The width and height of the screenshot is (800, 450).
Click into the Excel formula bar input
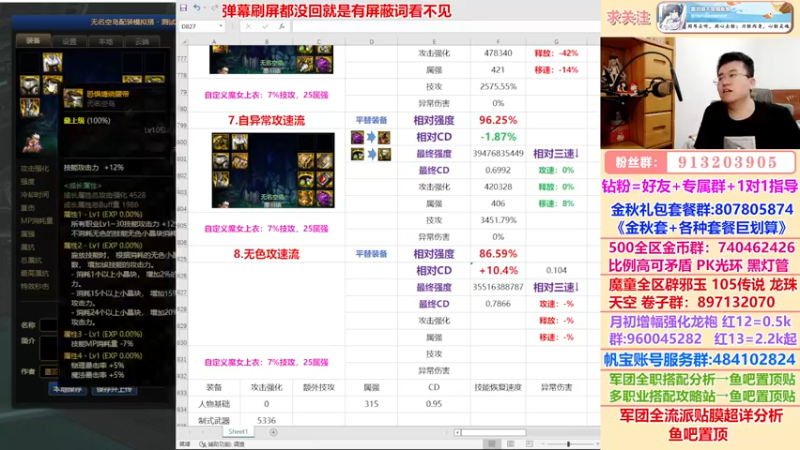(x=445, y=26)
